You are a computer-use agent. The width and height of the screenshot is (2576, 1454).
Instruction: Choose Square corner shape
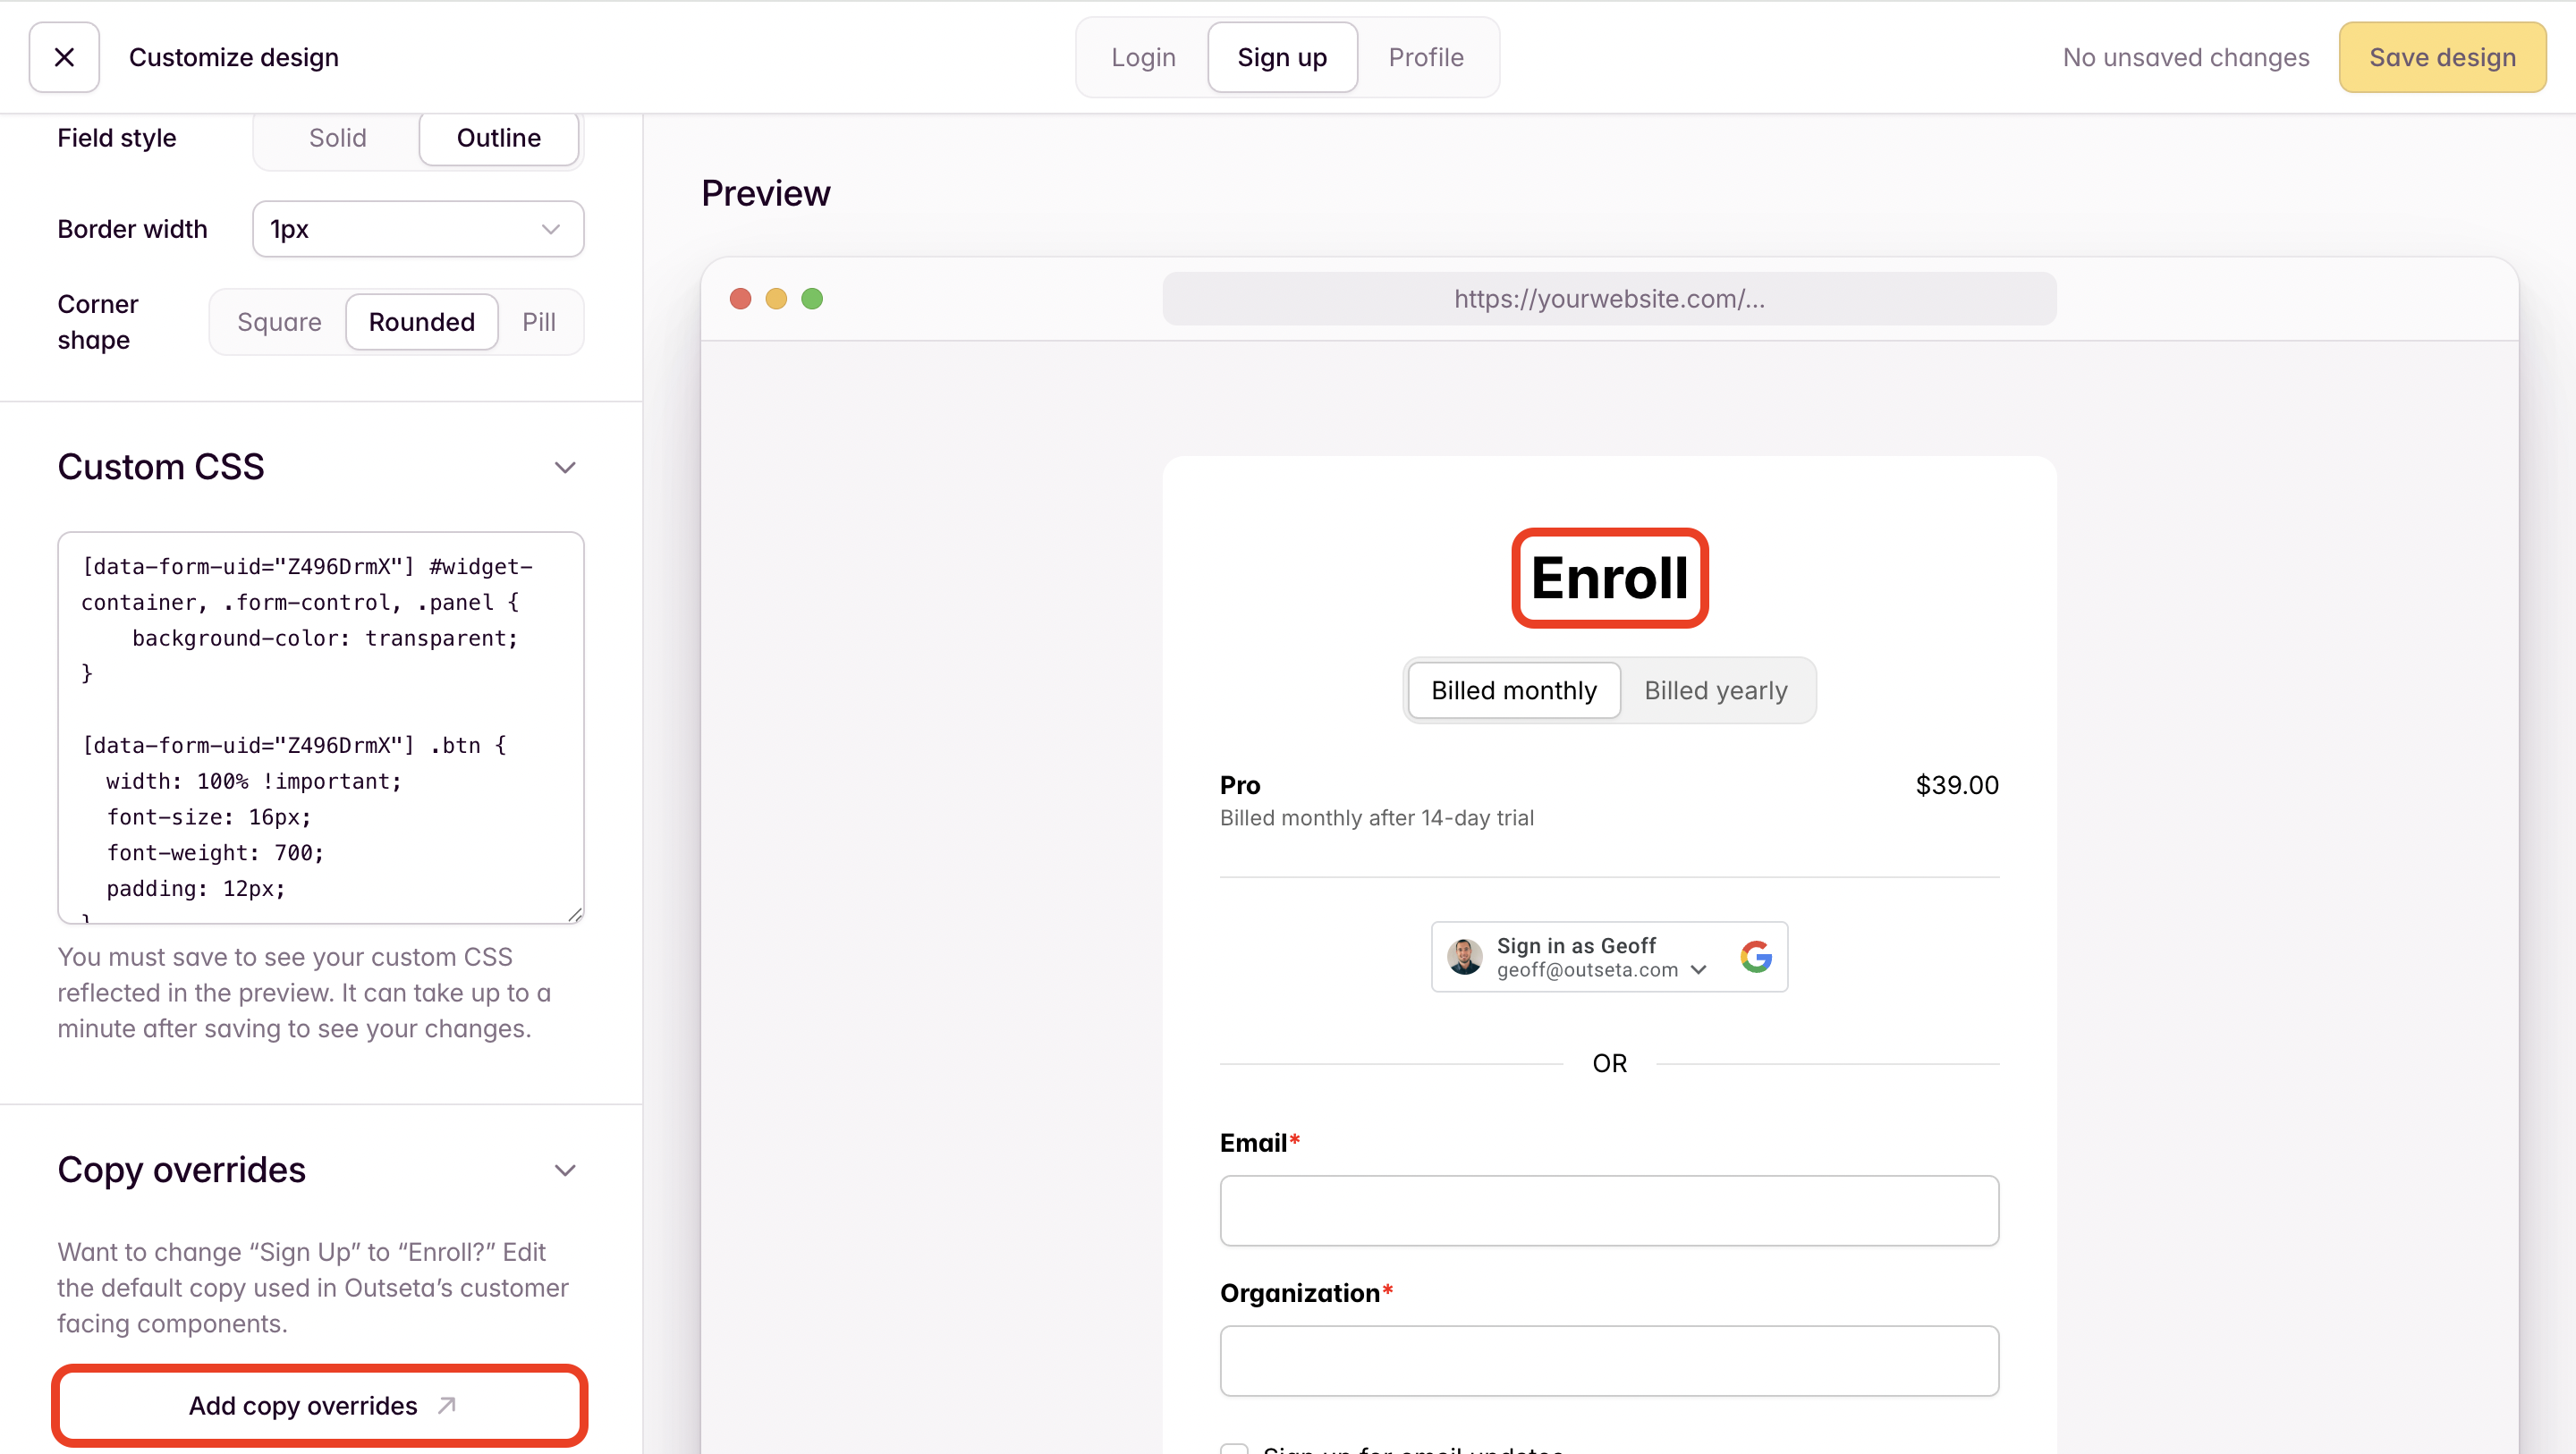click(279, 322)
